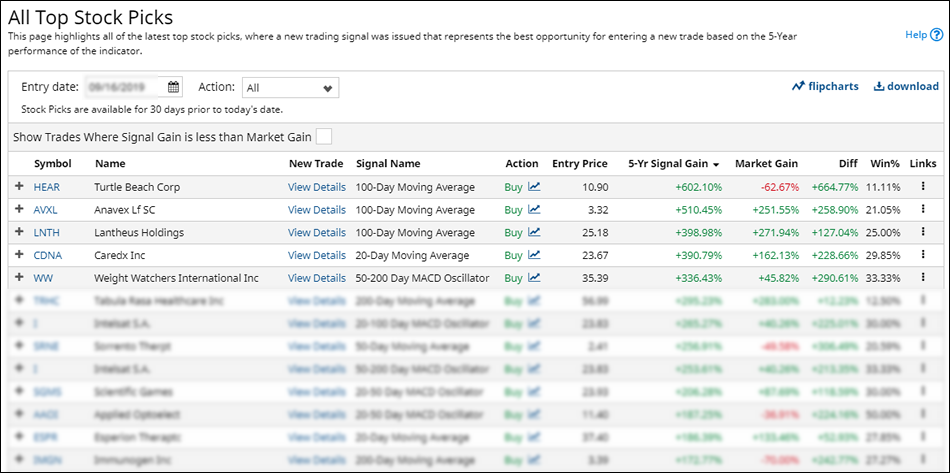The image size is (950, 473).
Task: Expand the CDNA row with plus sign
Action: coord(19,254)
